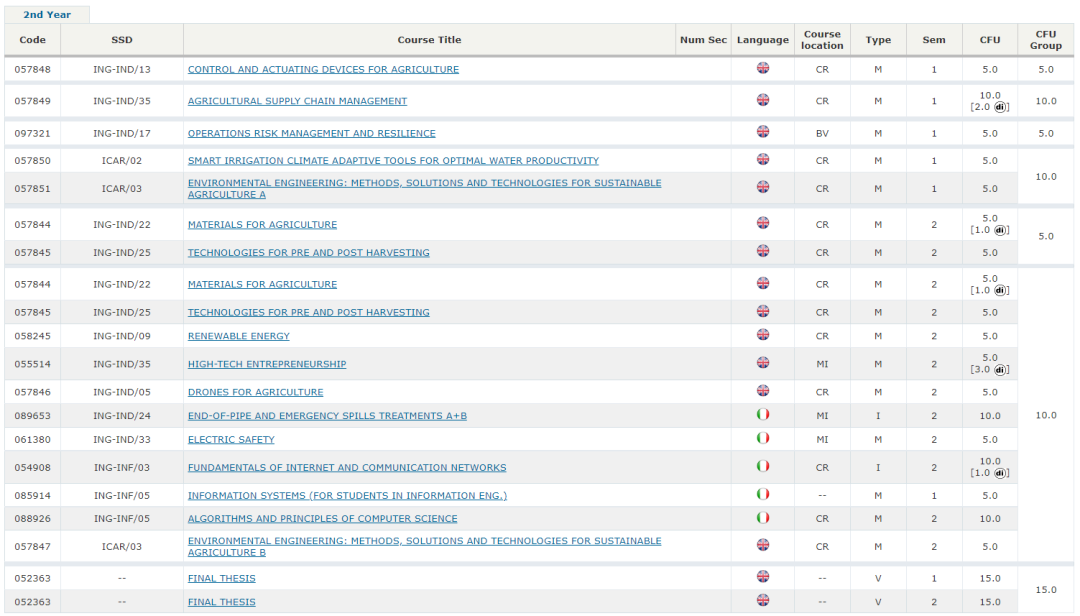The image size is (1080, 616).
Task: Click course code 057848
Action: 32,70
